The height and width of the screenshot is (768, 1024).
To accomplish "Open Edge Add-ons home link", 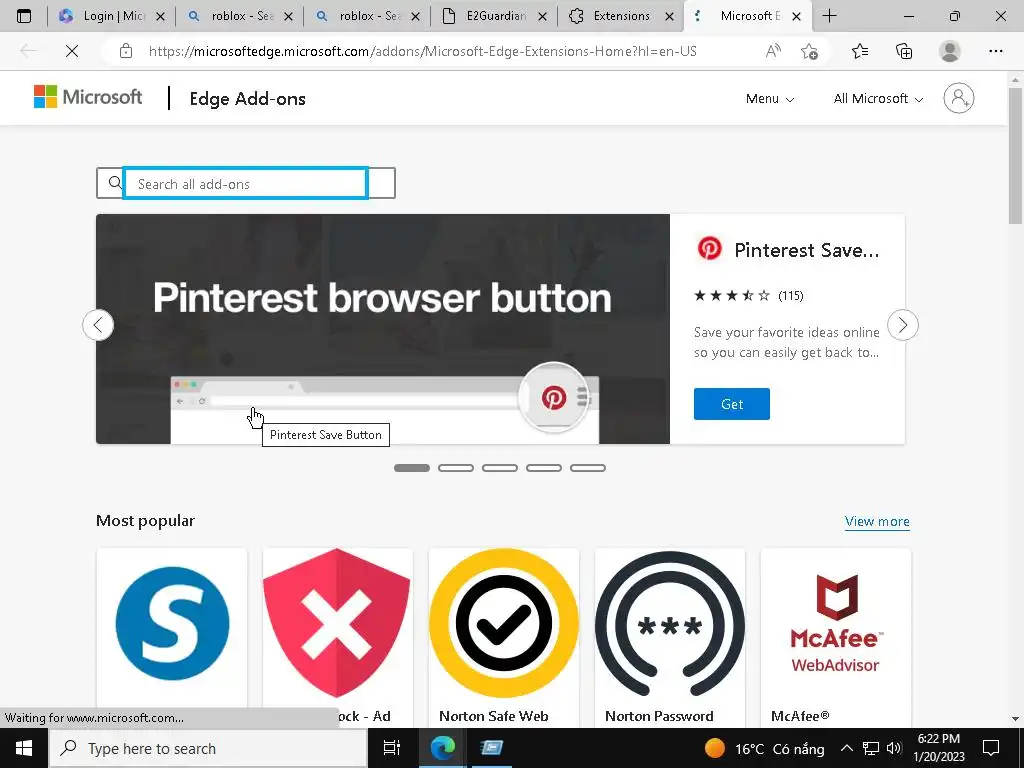I will [x=248, y=99].
